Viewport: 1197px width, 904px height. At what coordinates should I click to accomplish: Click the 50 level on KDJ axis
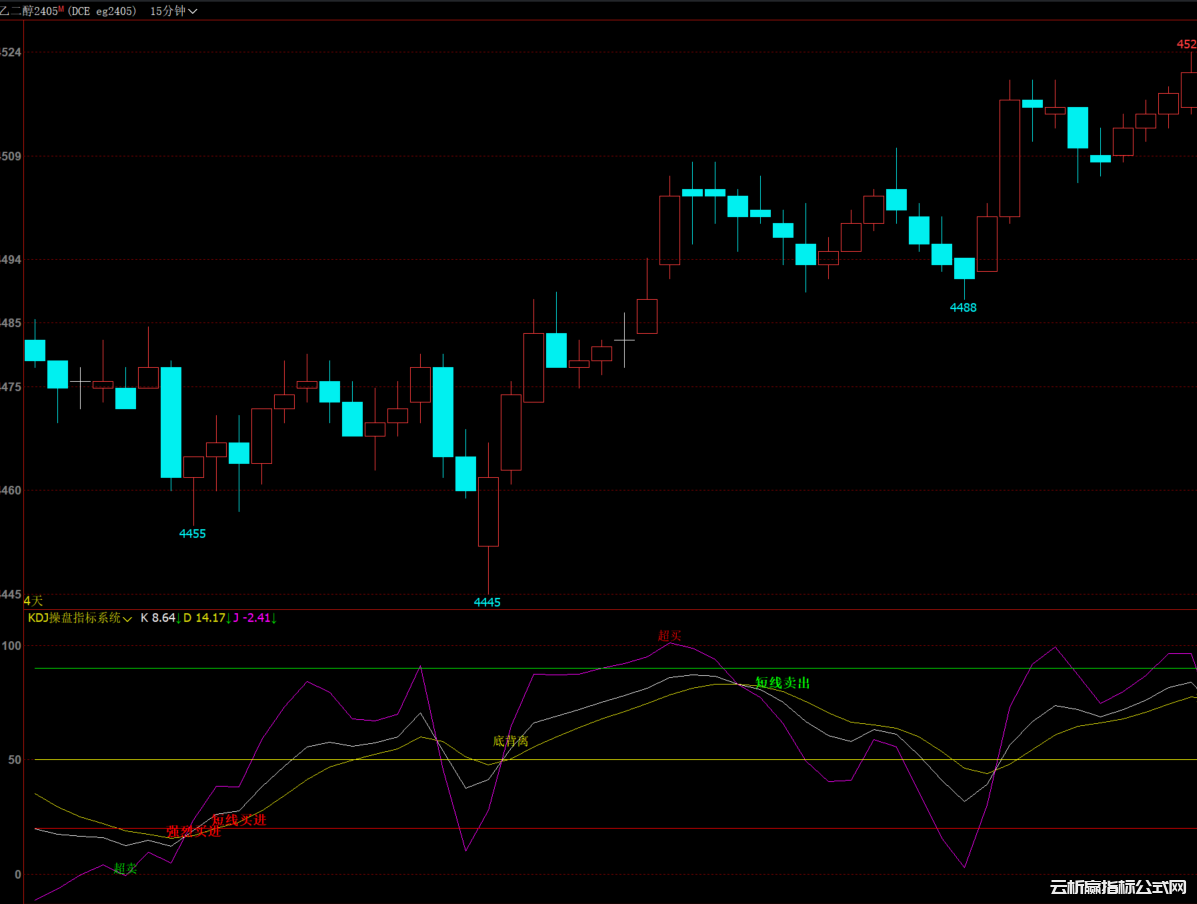click(15, 760)
